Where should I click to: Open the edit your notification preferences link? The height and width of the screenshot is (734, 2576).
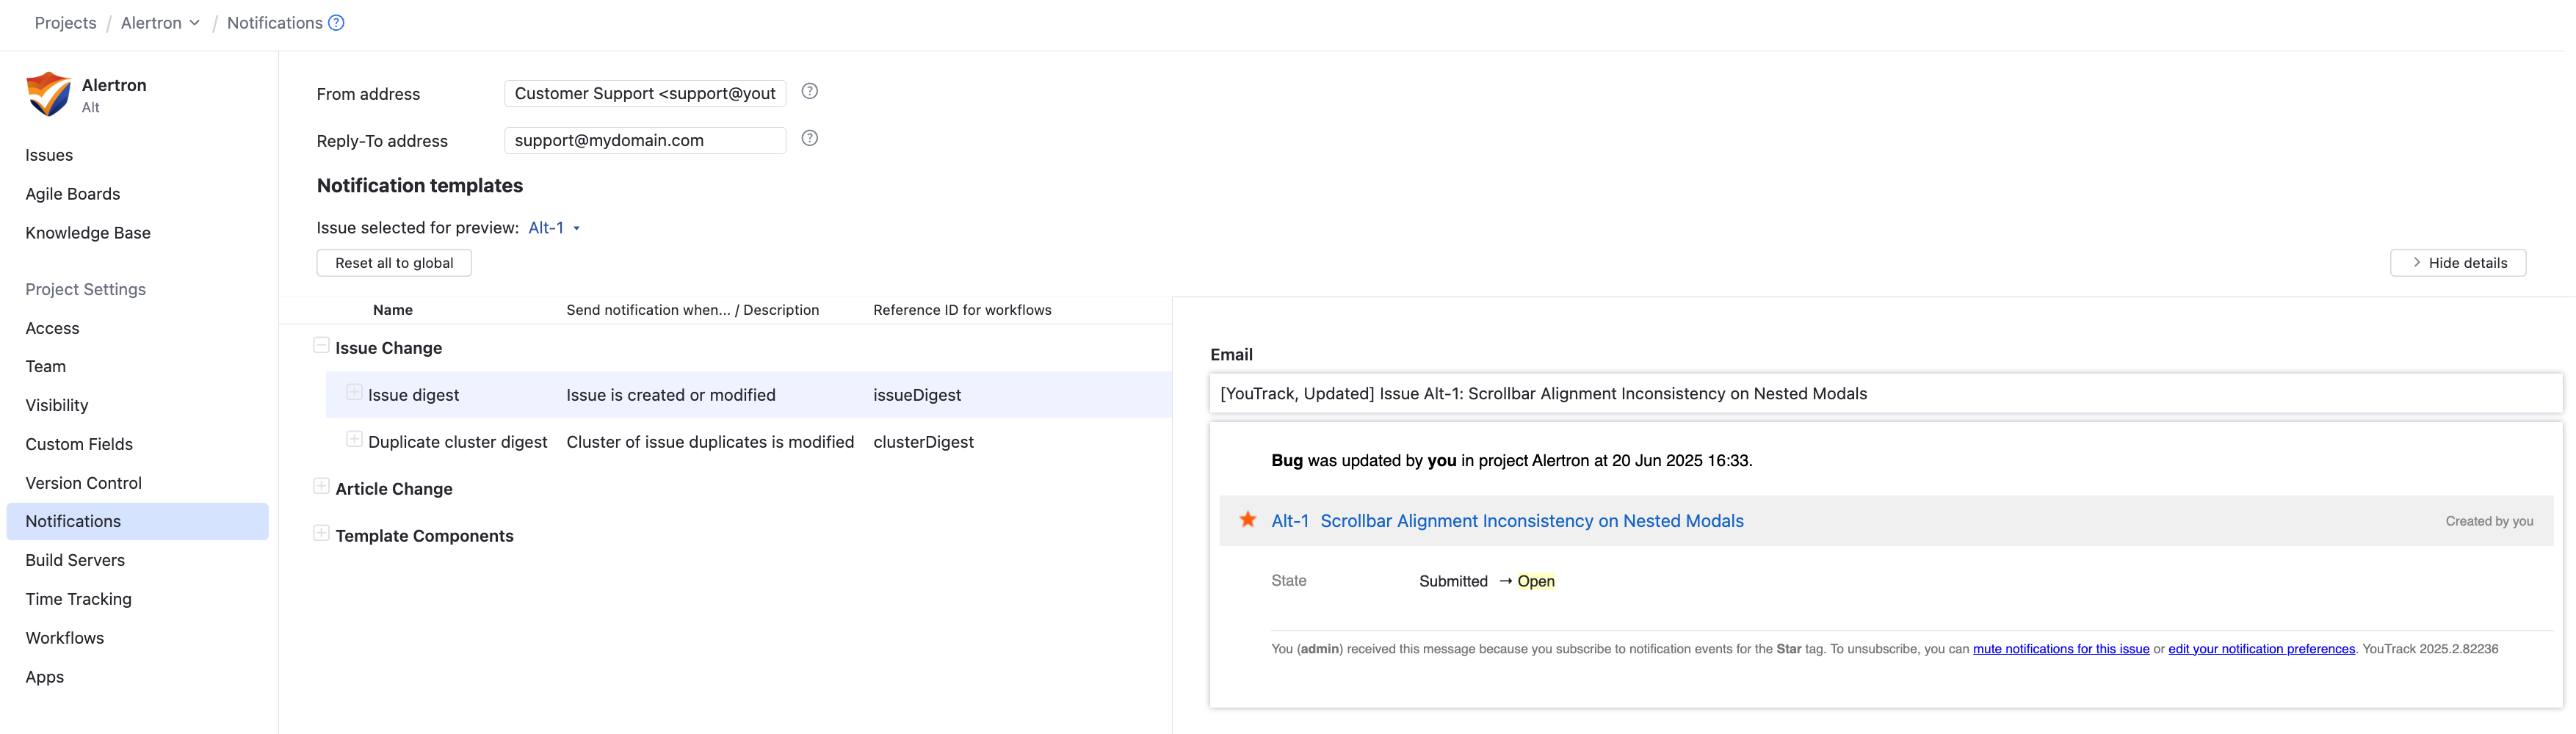(2261, 648)
